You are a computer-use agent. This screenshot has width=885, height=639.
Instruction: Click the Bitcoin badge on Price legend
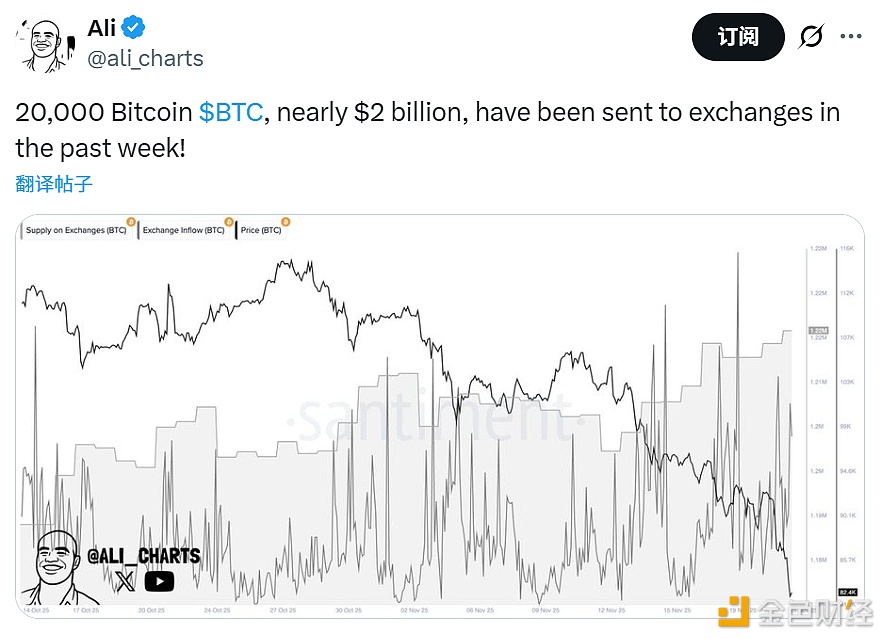point(285,221)
